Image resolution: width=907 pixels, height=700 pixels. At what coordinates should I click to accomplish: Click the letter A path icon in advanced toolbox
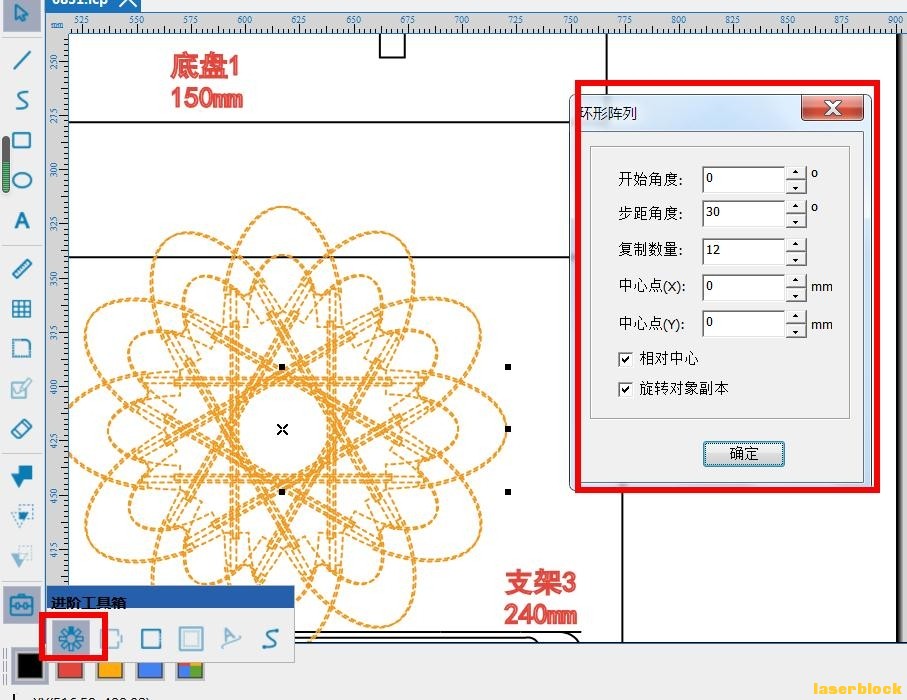(230, 638)
